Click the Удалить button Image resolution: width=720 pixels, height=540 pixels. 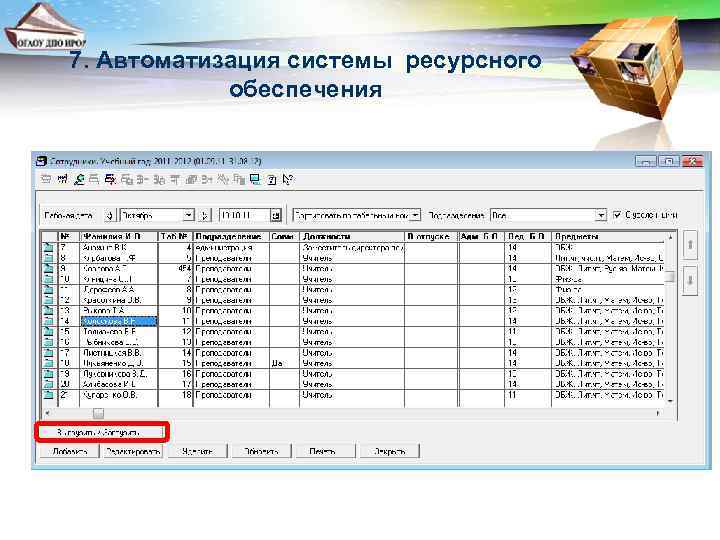point(197,451)
